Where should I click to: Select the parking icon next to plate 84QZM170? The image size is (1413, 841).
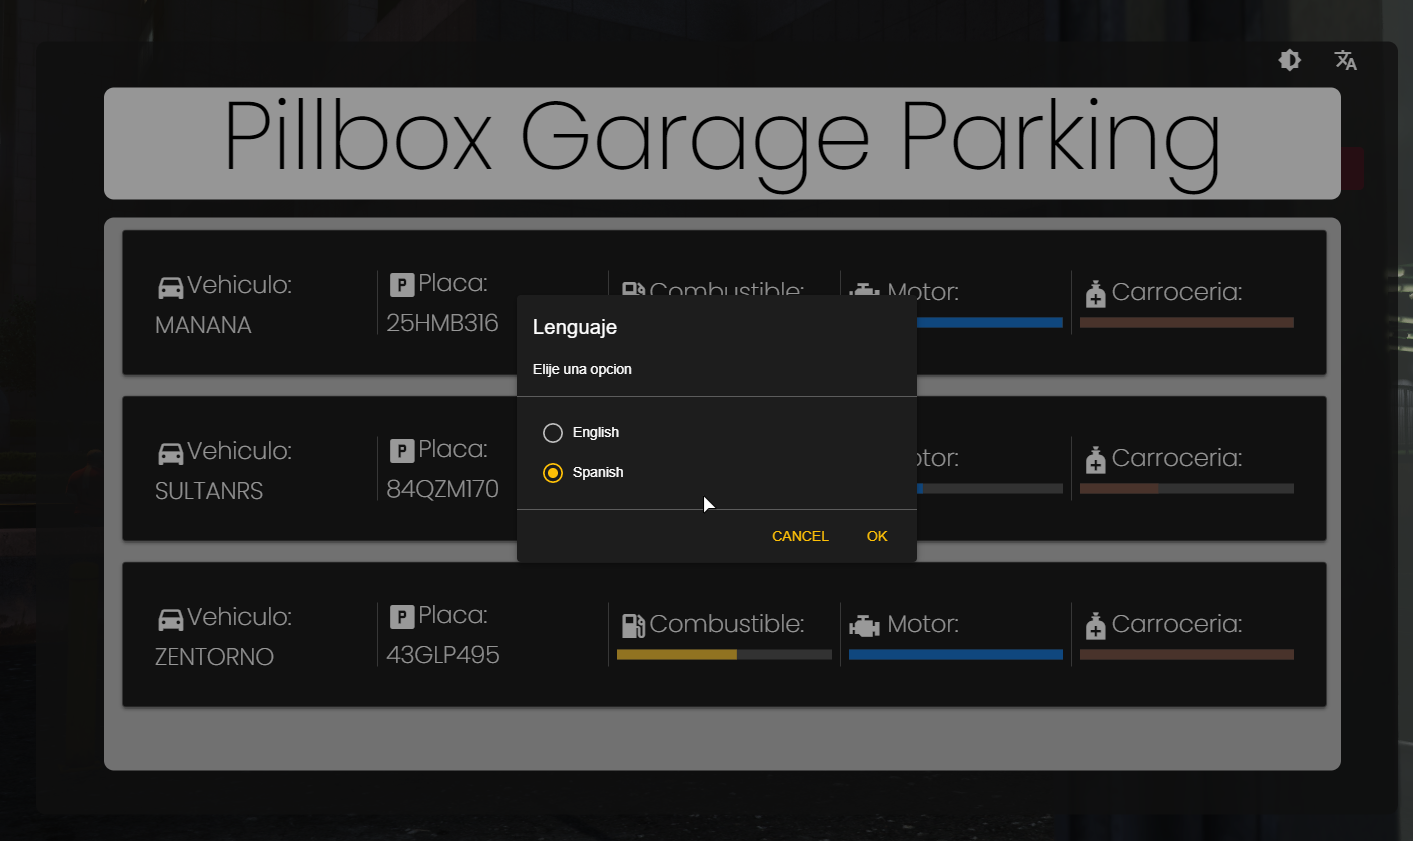[x=401, y=450]
